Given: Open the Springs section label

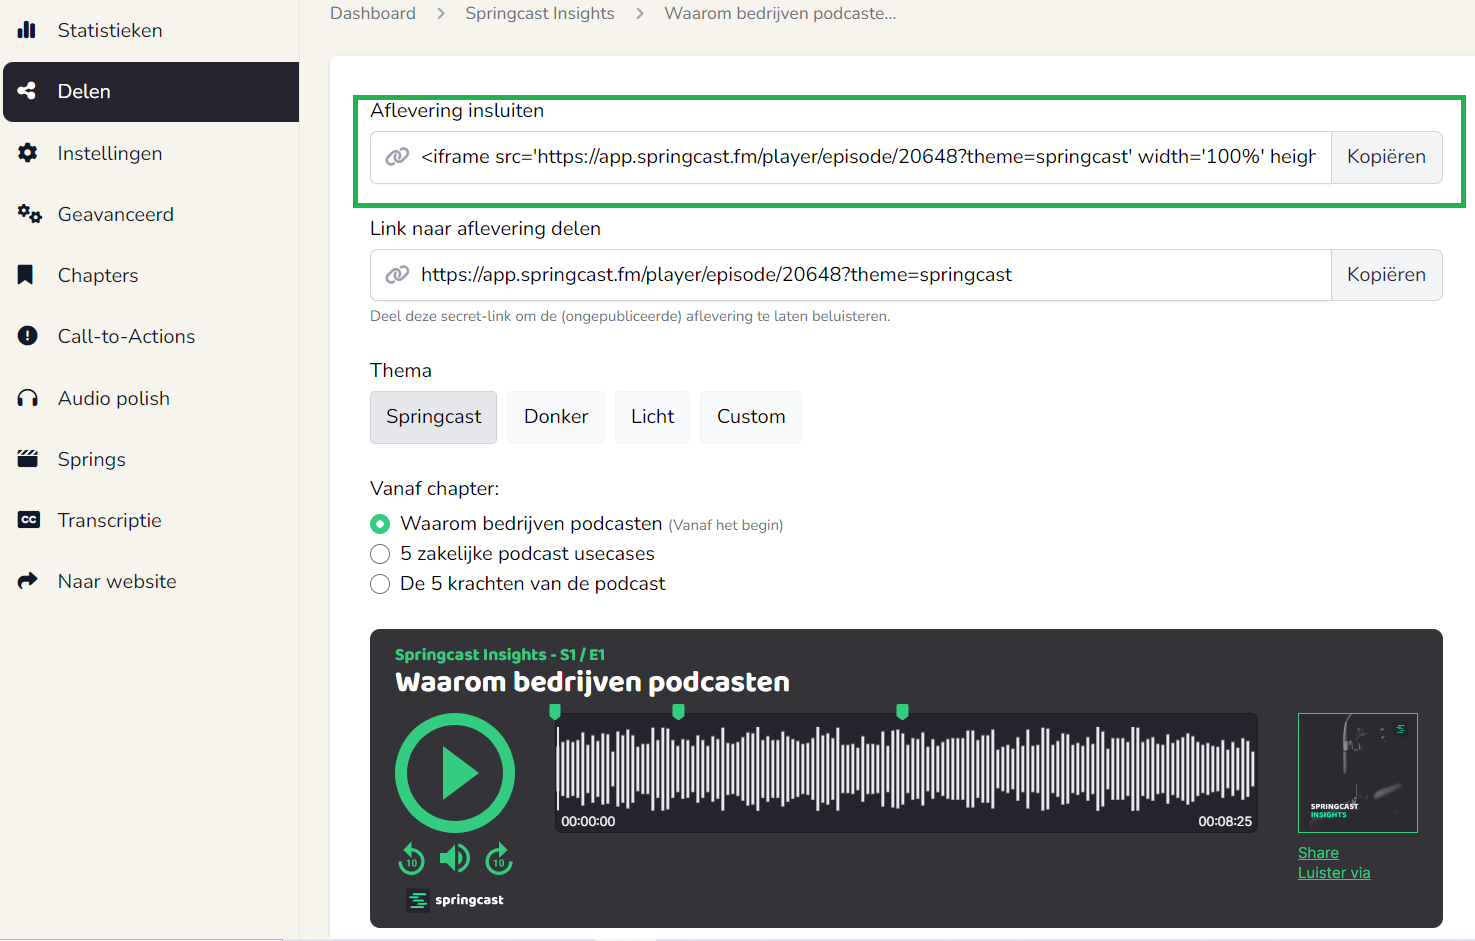Looking at the screenshot, I should tap(92, 459).
